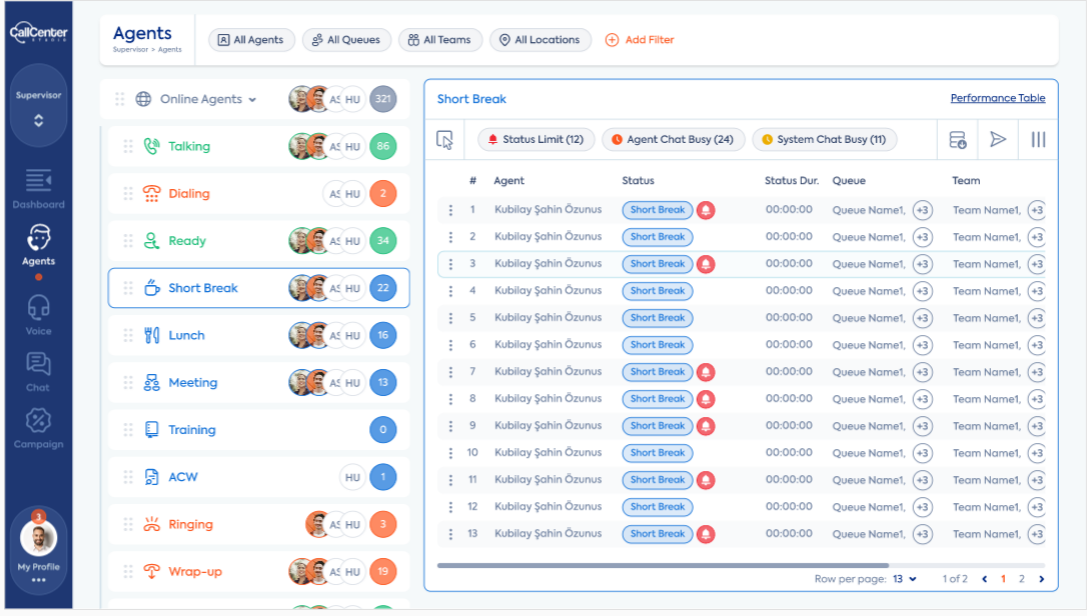Click bell alert icon on row 1
Screen dimensions: 1087x616
[706, 210]
